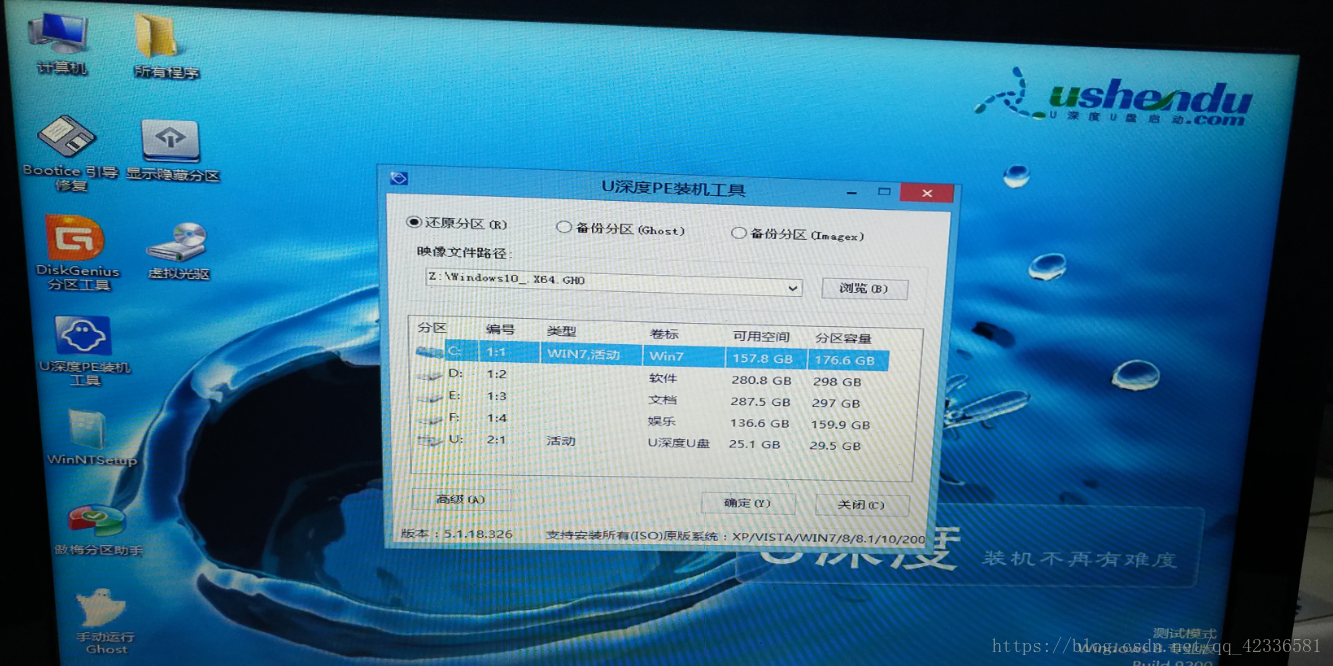Select 娱乐 label in F: row
The width and height of the screenshot is (1333, 666).
click(662, 421)
